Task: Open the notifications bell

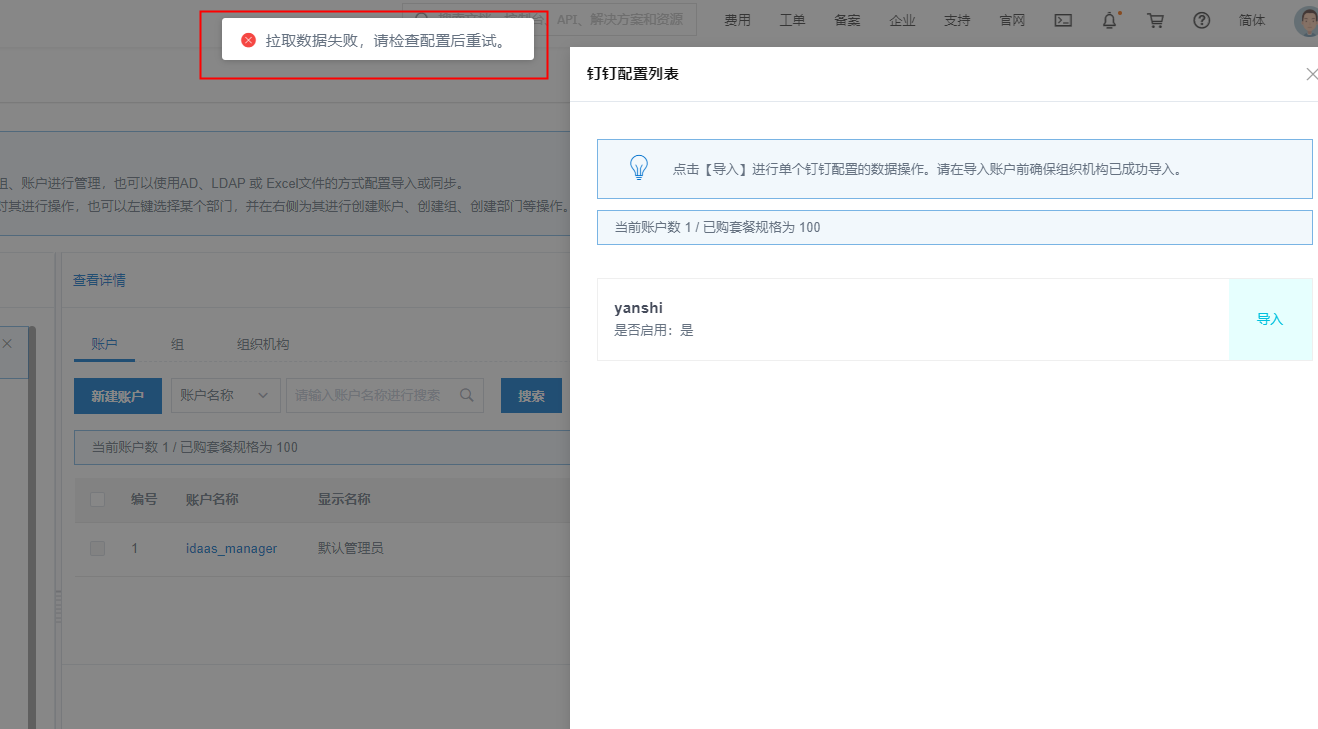Action: 1110,20
